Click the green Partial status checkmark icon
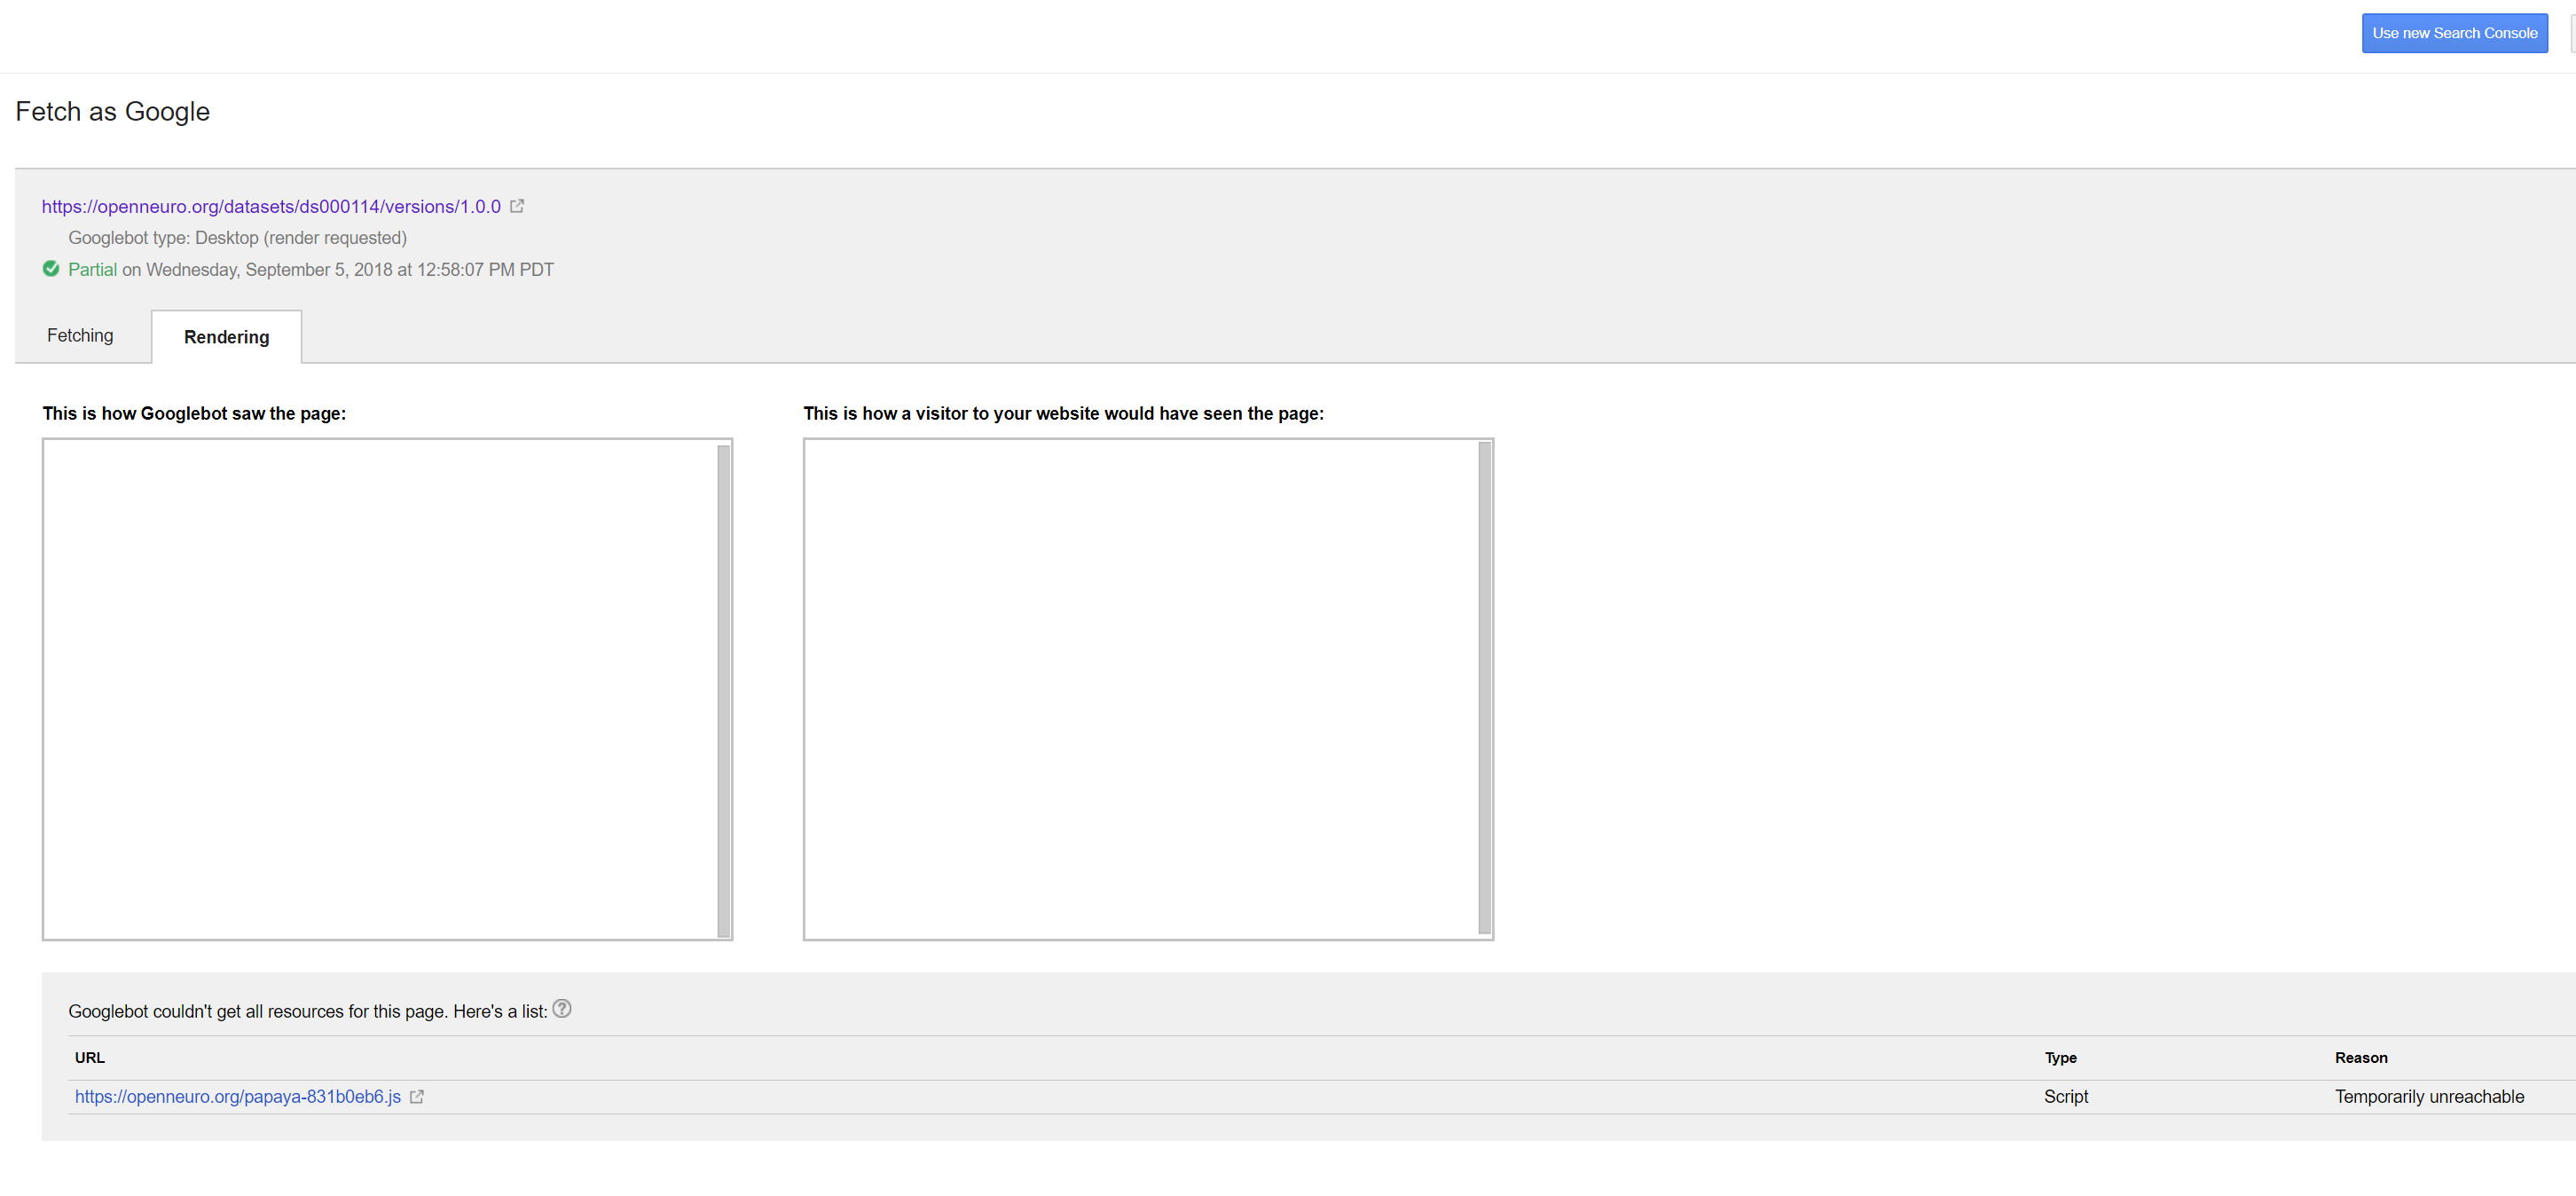 point(51,268)
